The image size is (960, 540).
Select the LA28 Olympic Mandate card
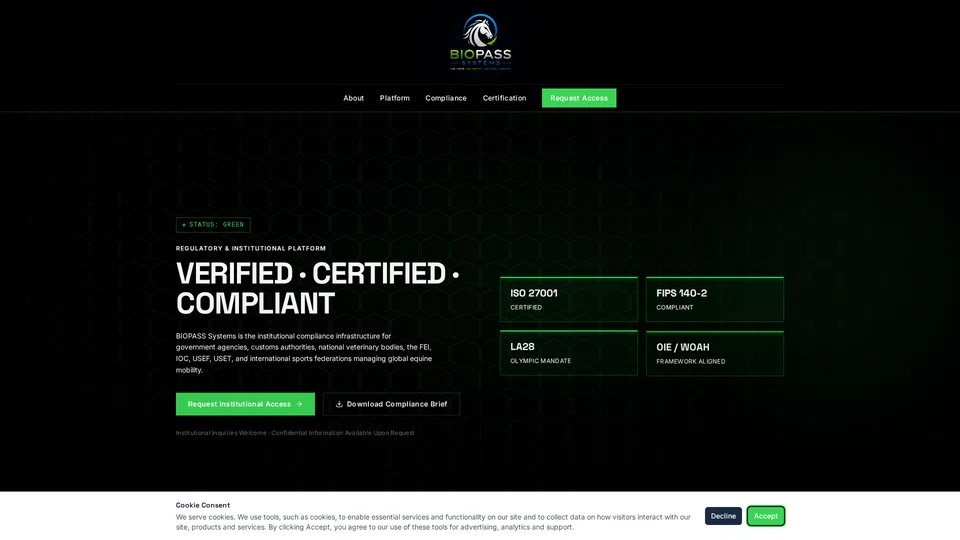[x=569, y=353]
